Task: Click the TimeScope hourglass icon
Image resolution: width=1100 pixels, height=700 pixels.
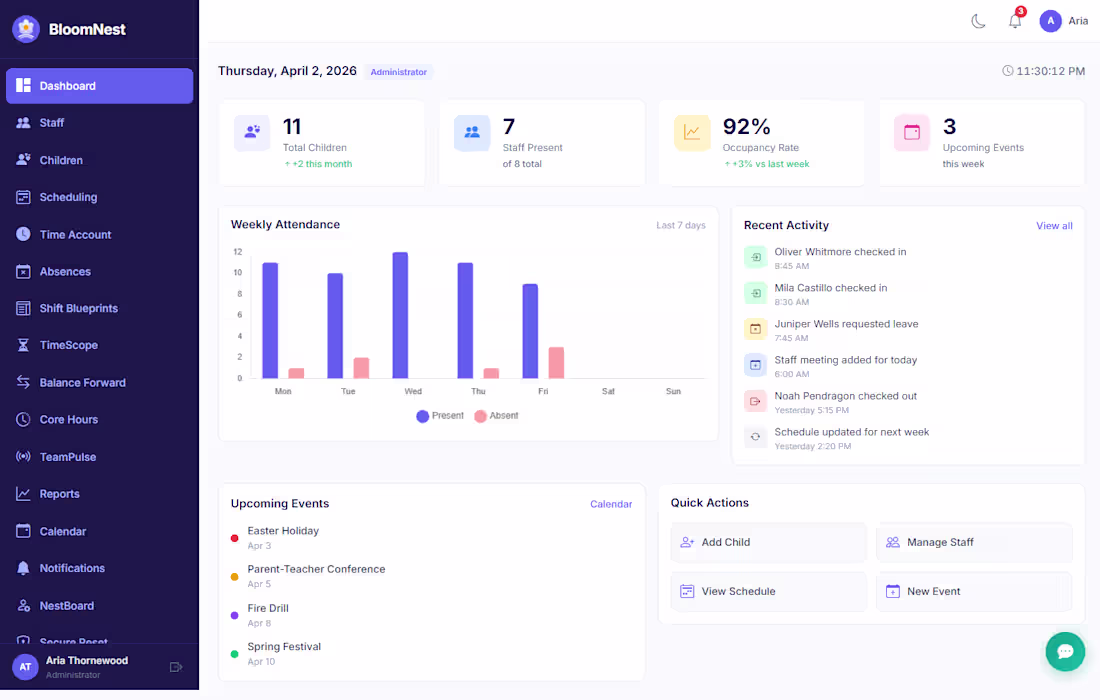Action: [x=25, y=345]
